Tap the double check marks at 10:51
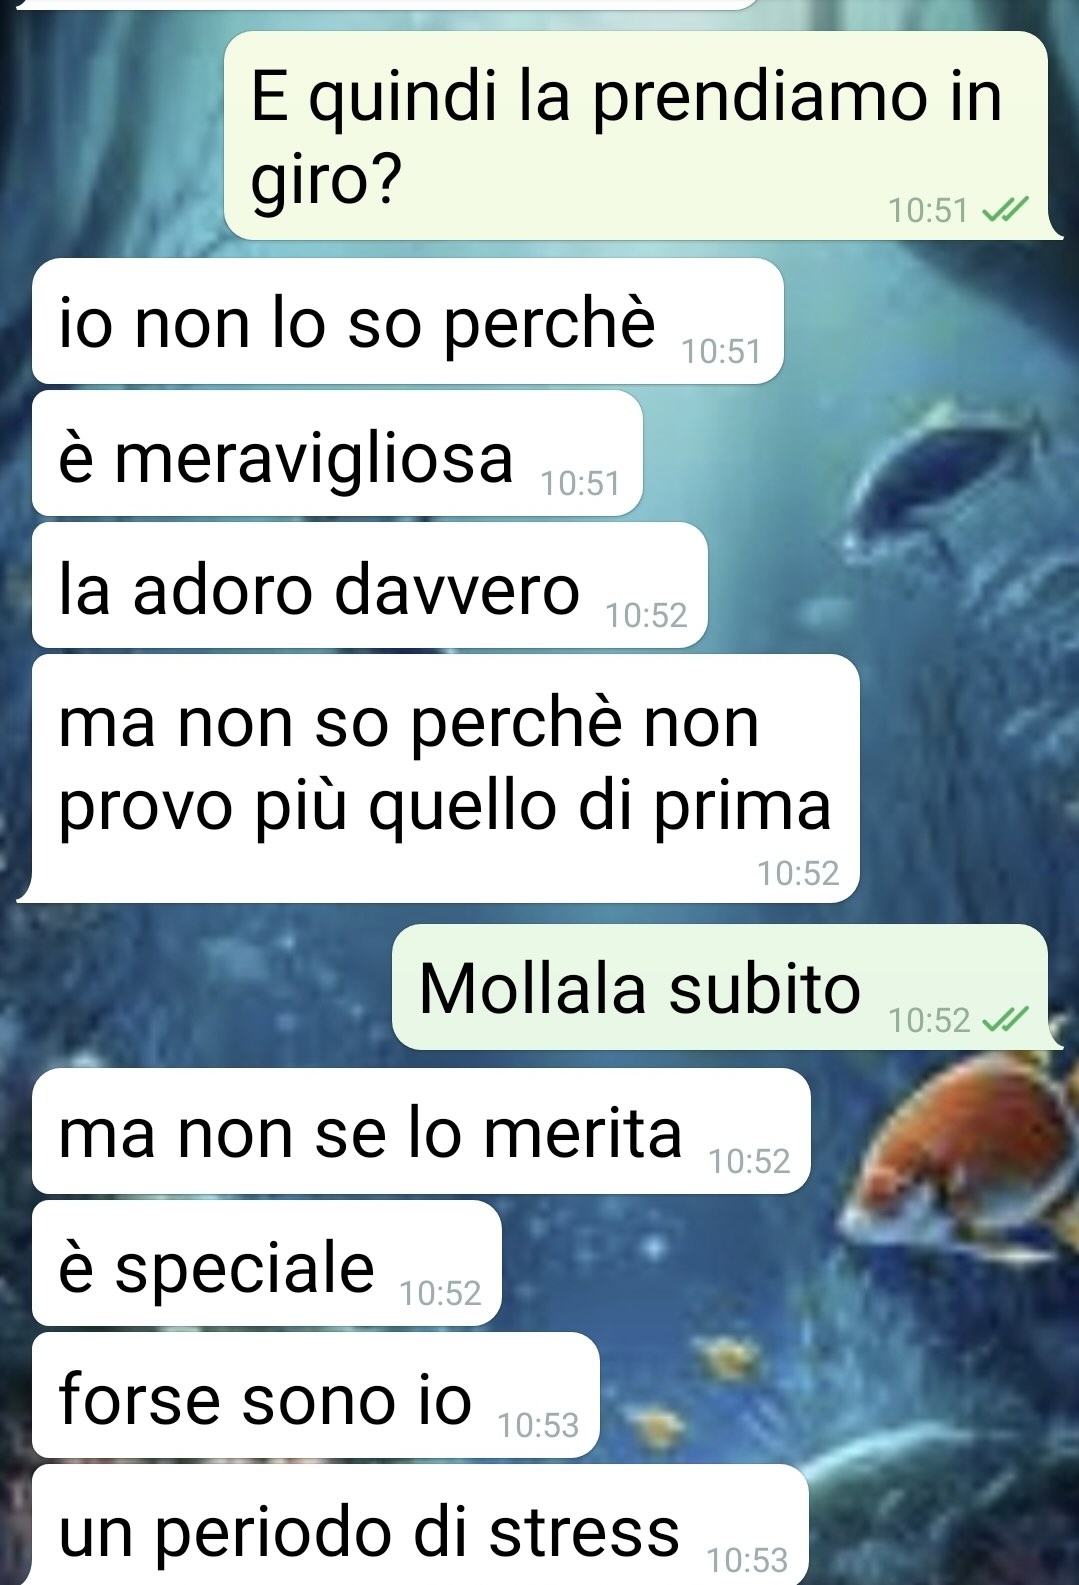 click(x=1005, y=210)
